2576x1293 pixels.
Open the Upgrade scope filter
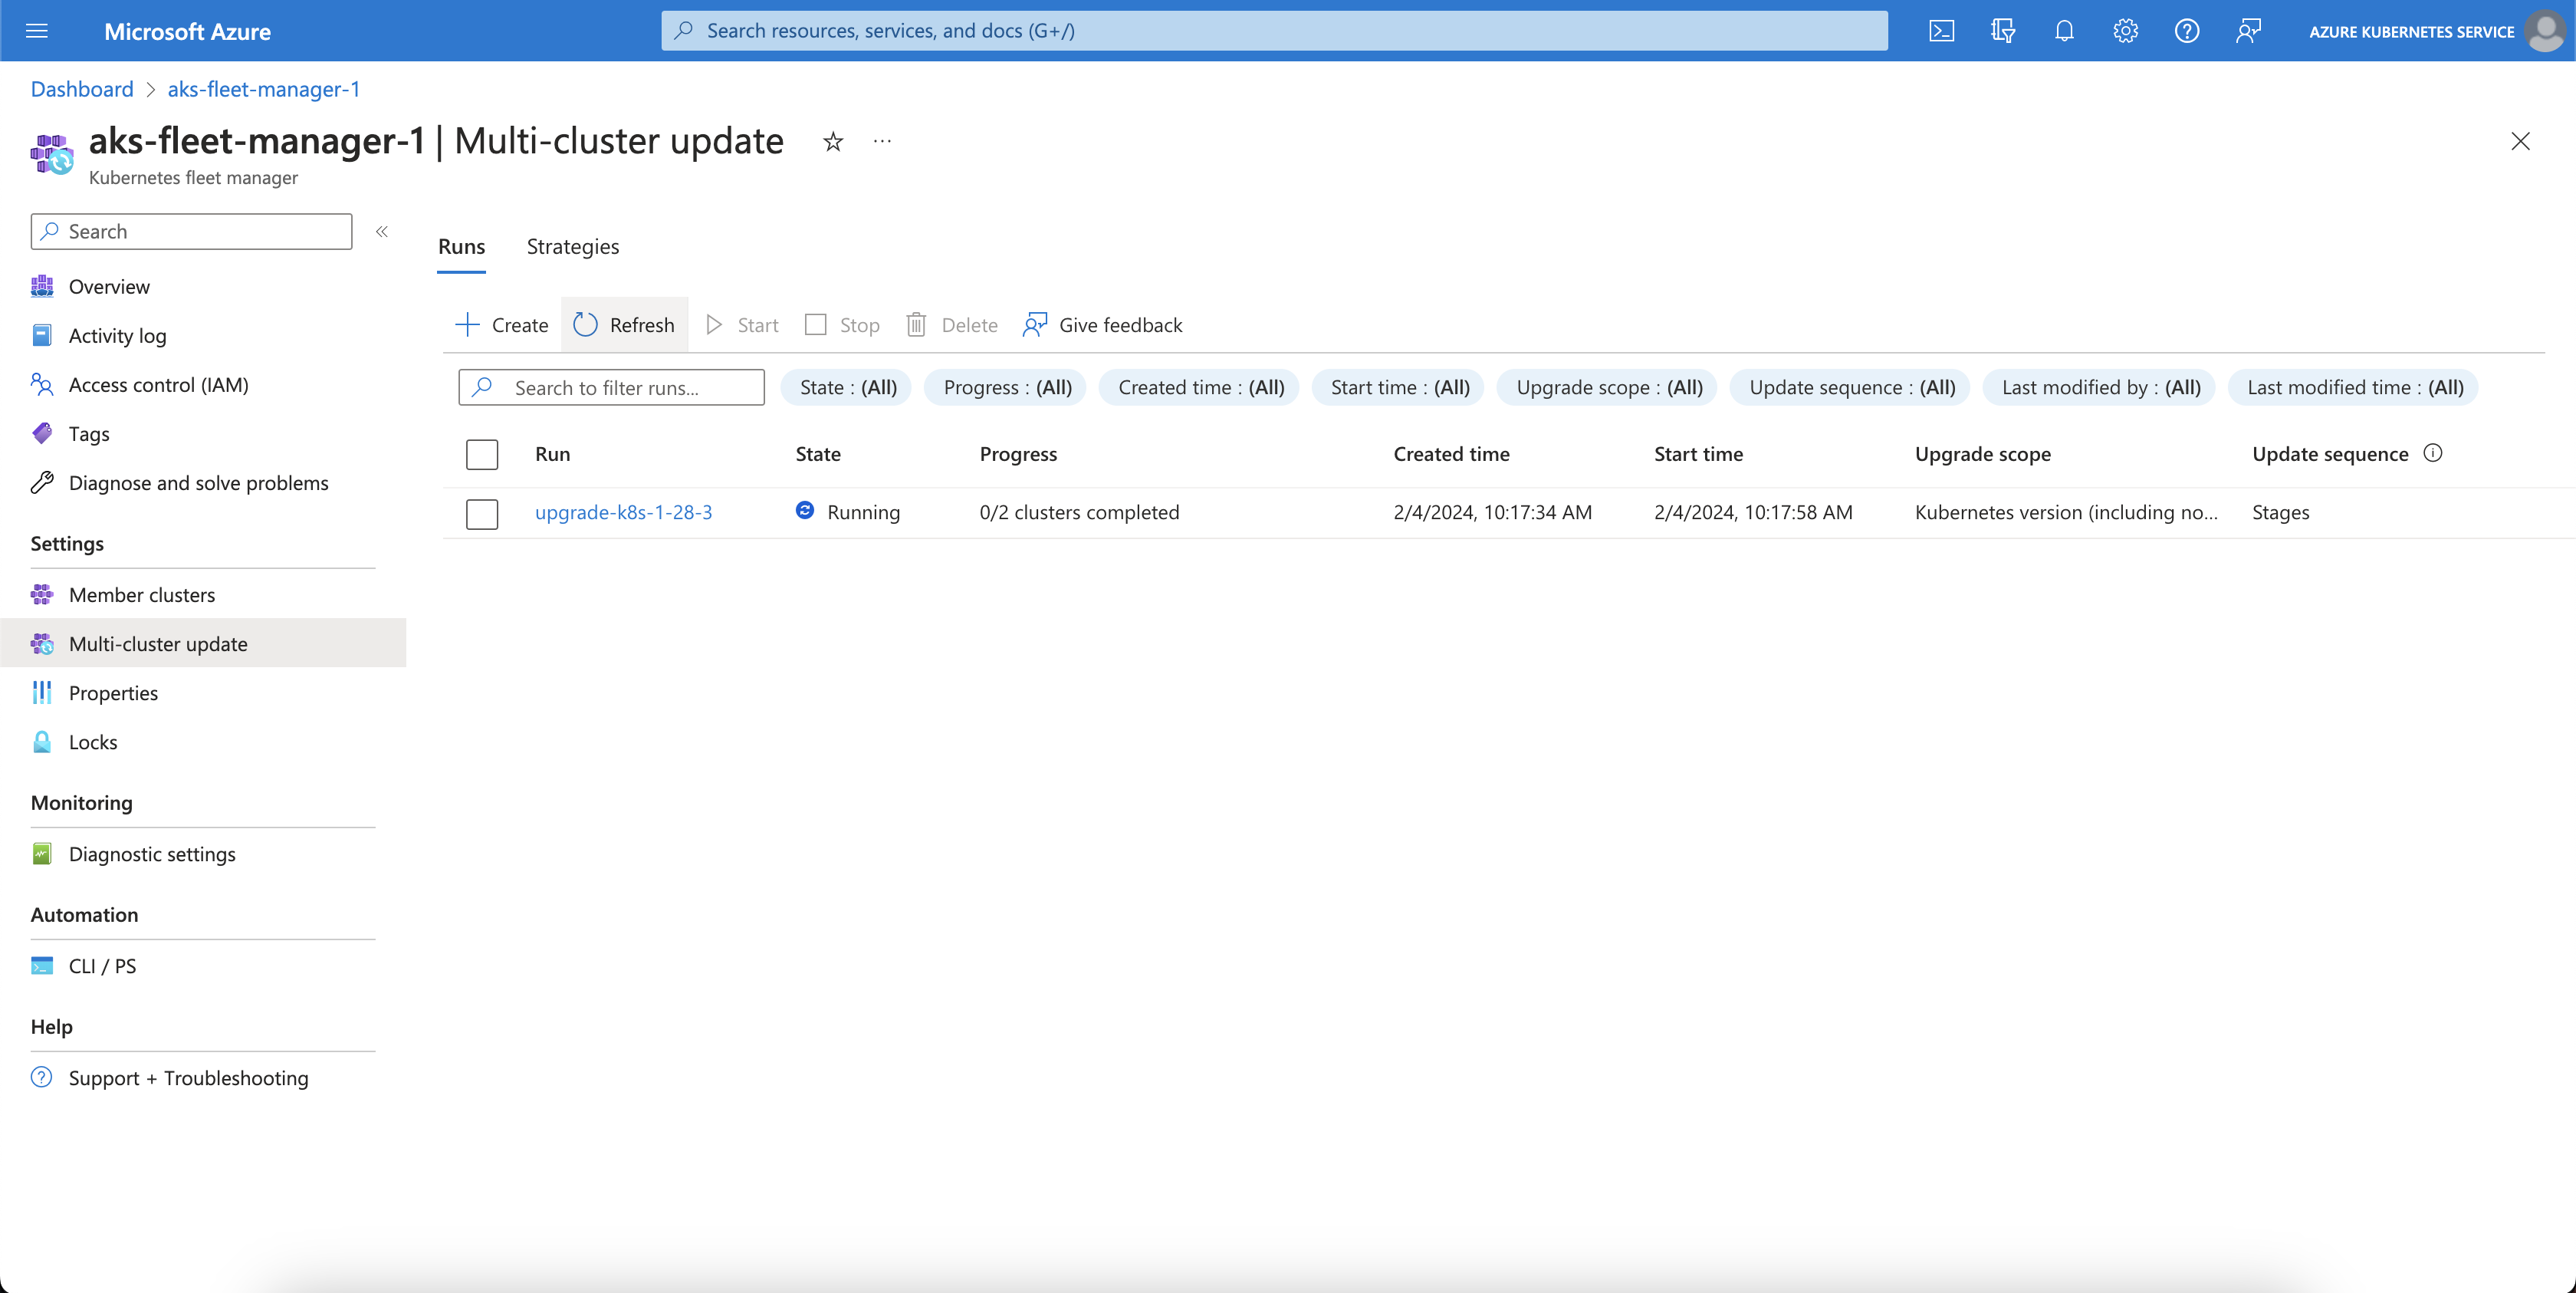point(1608,387)
